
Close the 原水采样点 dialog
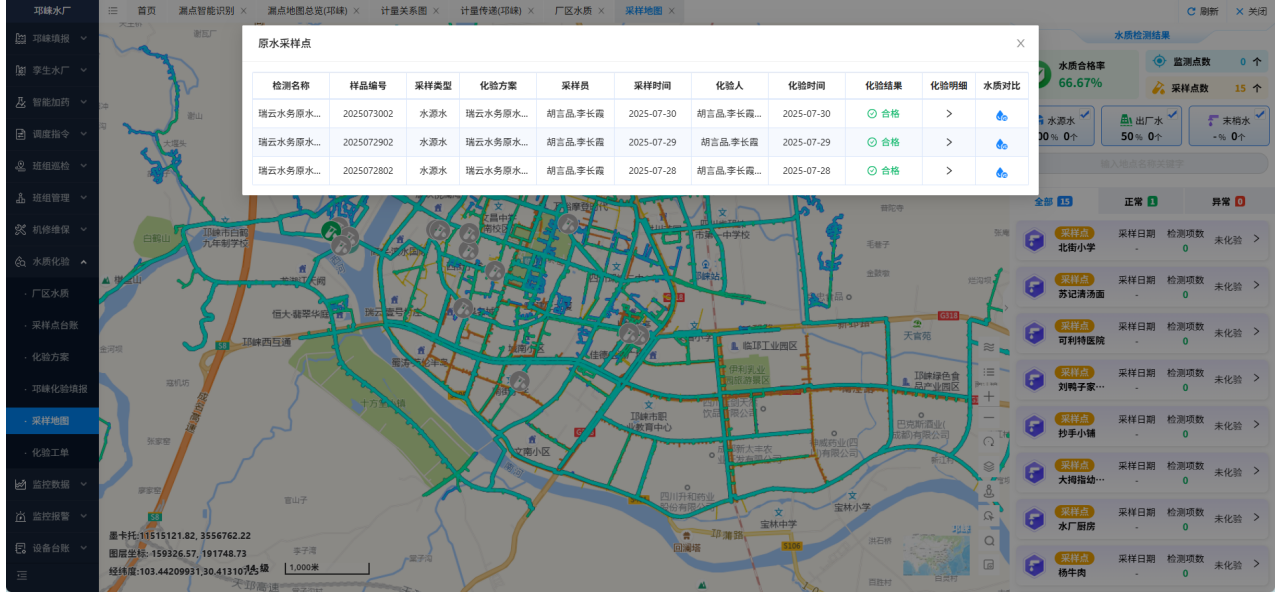point(1020,43)
